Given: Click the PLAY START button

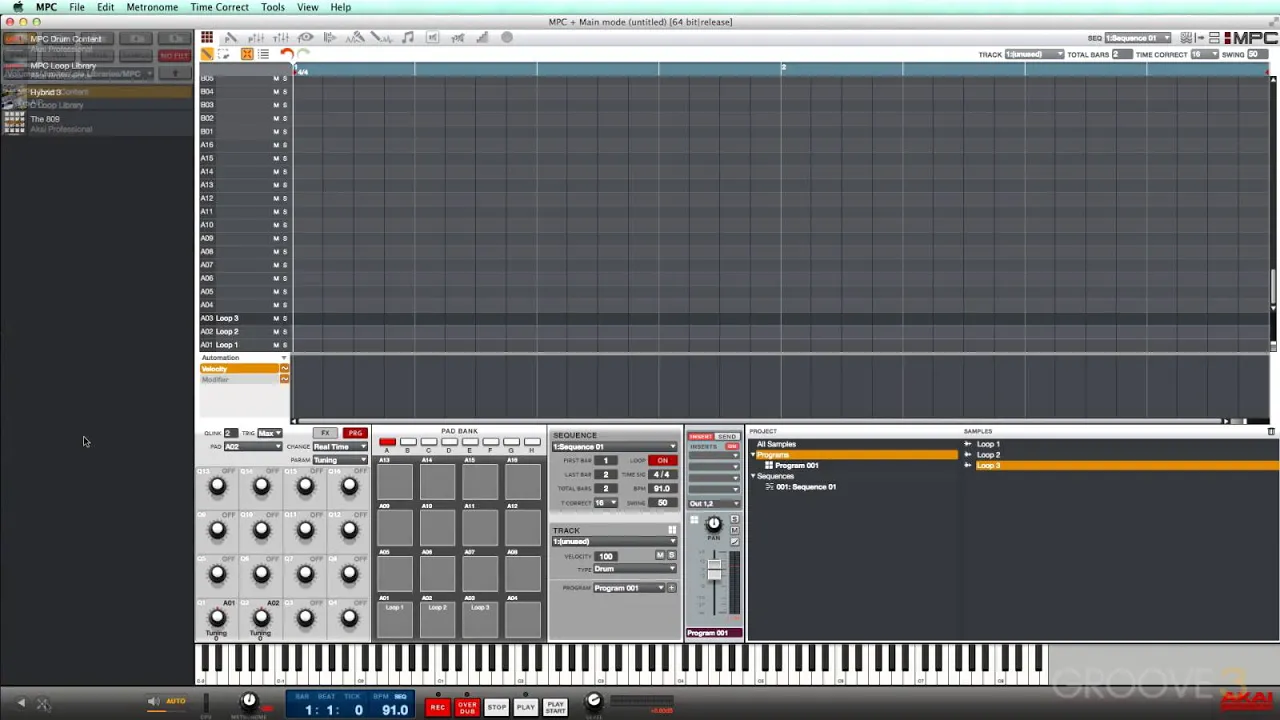Looking at the screenshot, I should click(x=555, y=707).
